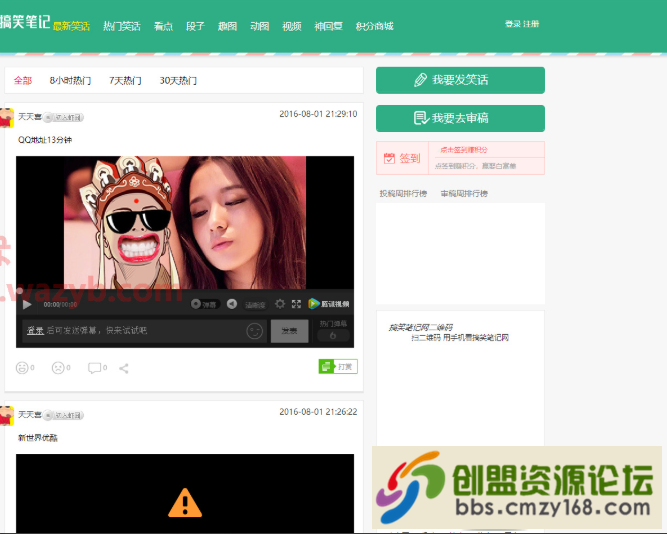This screenshot has width=667, height=534.
Task: Click the green 打赏 reward button
Action: click(x=338, y=366)
